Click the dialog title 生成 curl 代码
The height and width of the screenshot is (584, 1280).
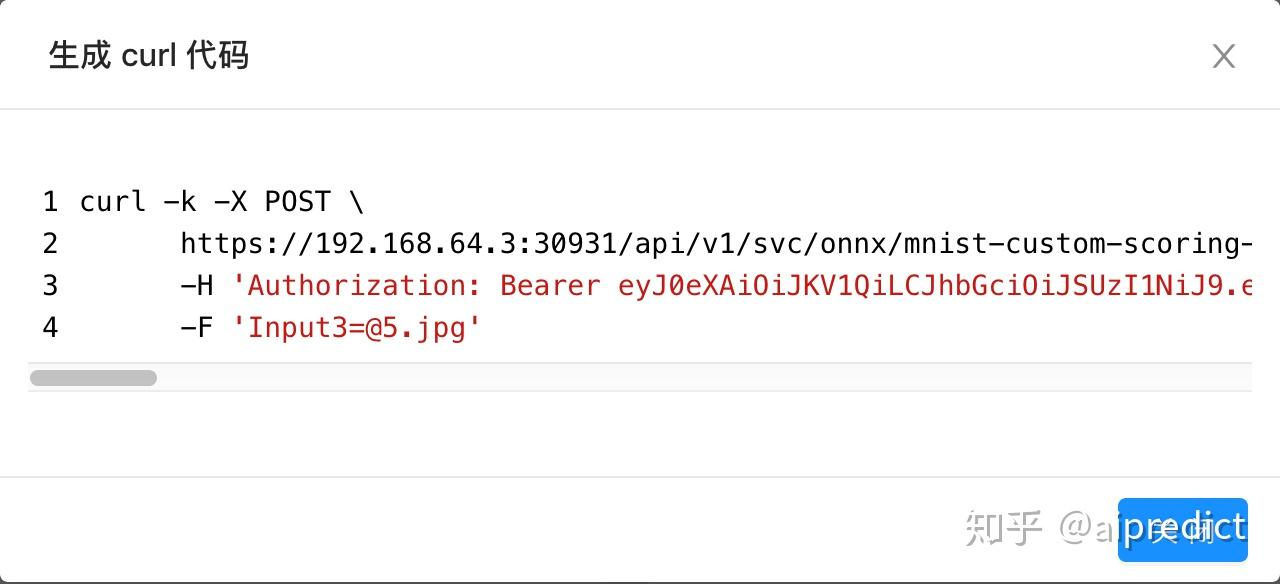tap(148, 56)
